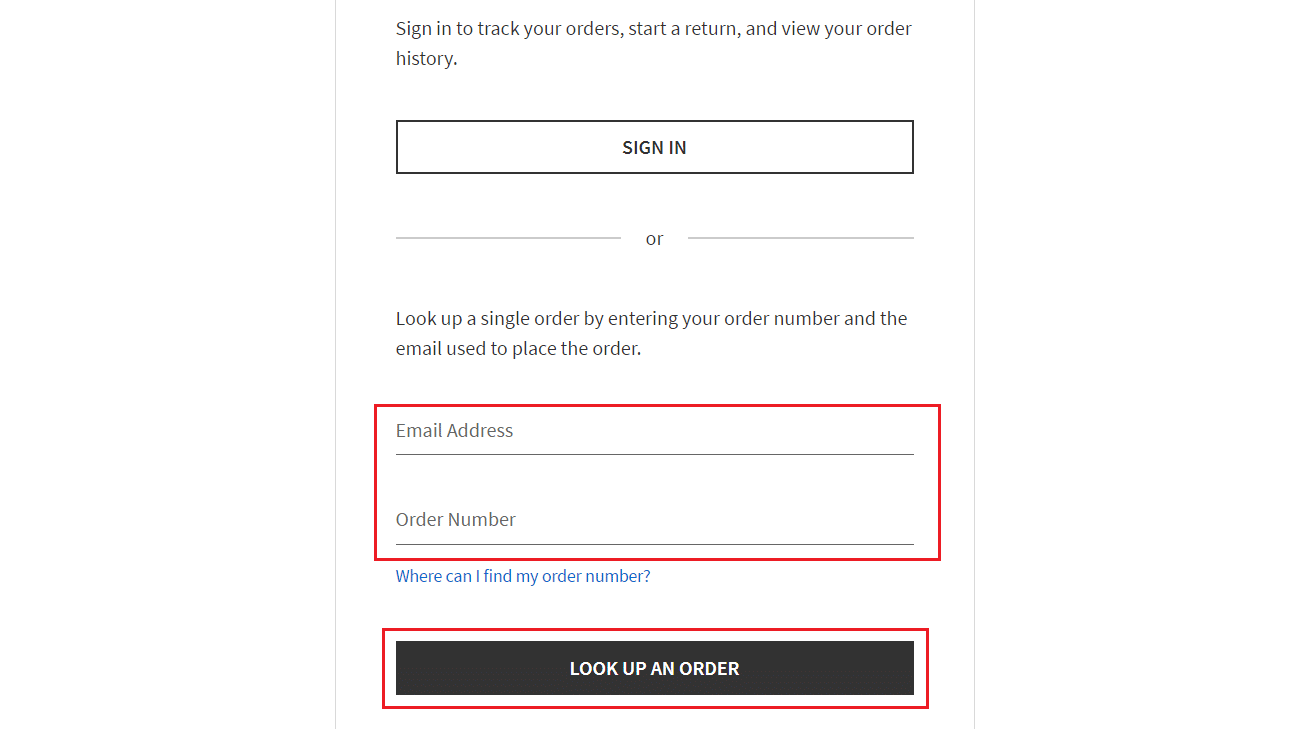Click the SIGN IN button

[654, 147]
